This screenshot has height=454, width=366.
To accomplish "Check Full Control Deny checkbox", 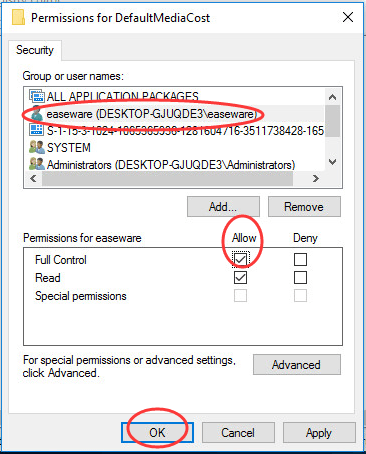I will click(x=300, y=259).
